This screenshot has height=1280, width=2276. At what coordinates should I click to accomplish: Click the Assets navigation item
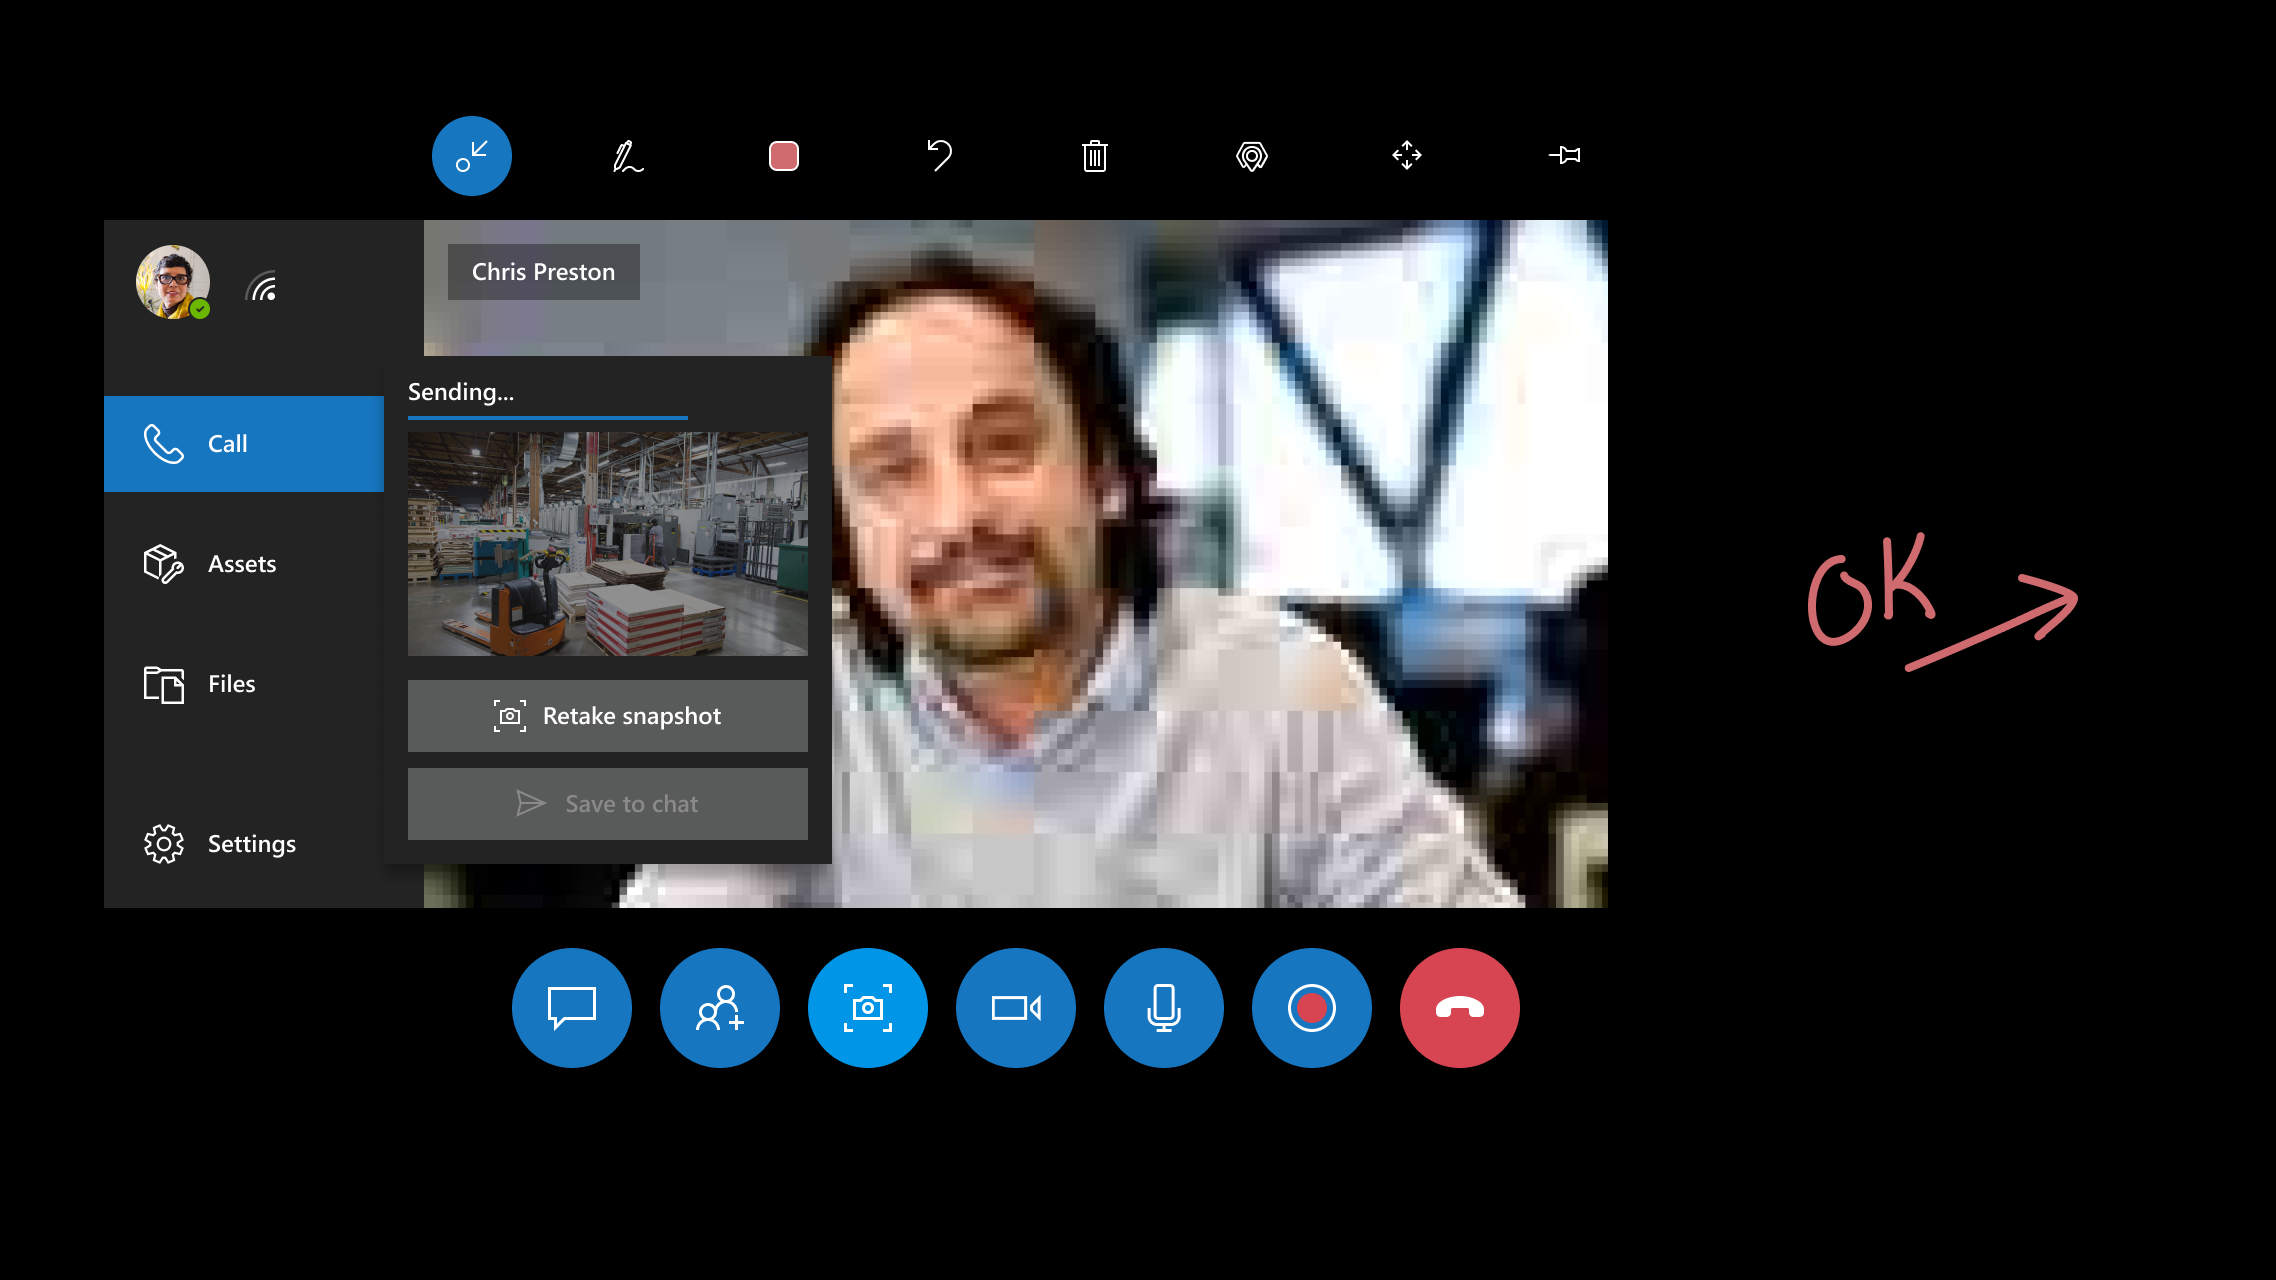click(x=242, y=563)
